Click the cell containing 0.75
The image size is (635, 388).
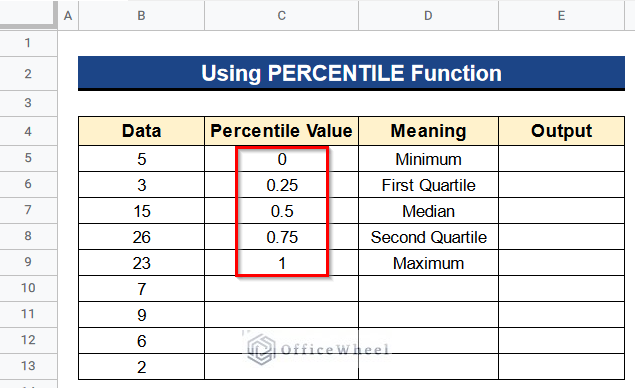(281, 237)
